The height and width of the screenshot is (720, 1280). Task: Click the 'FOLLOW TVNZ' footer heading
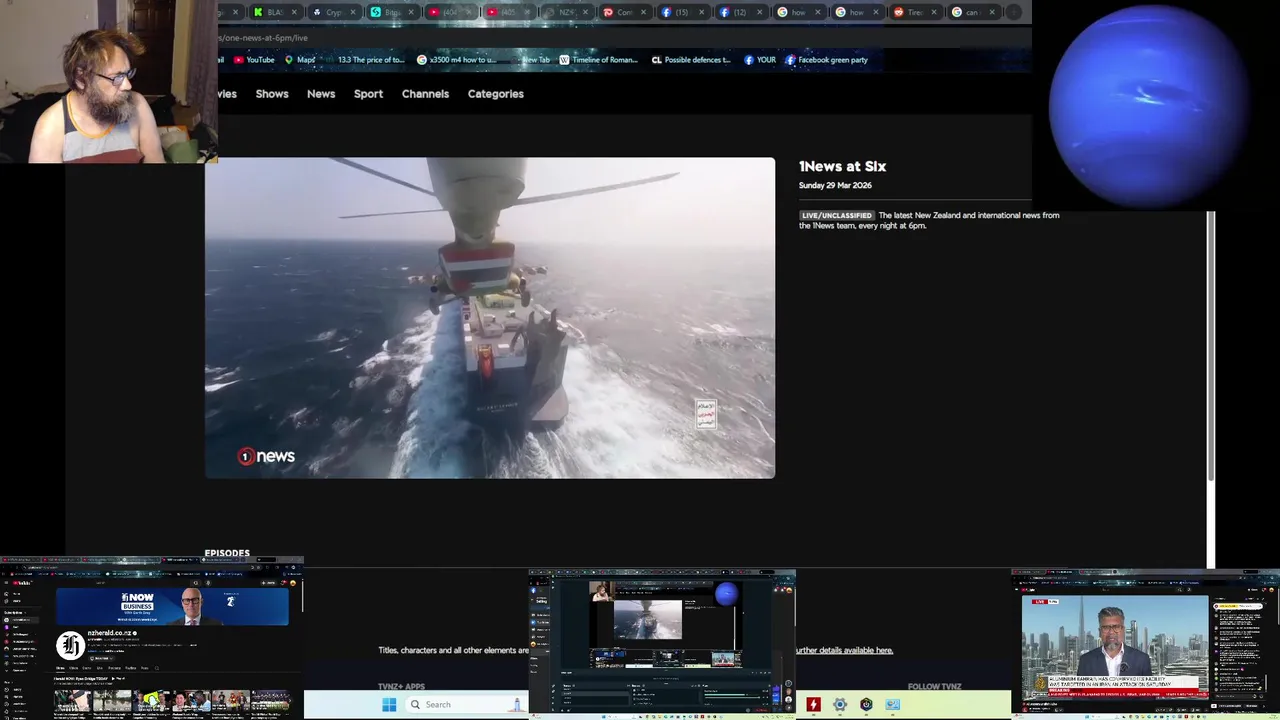934,687
